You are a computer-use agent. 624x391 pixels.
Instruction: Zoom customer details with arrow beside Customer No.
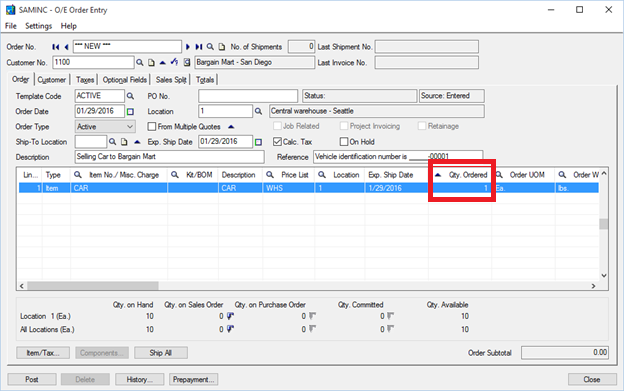point(162,62)
